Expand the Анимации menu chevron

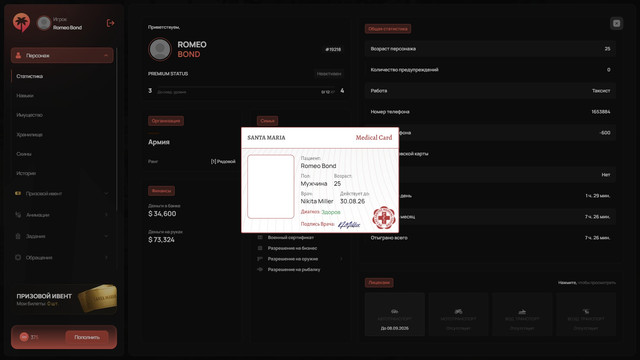pyautogui.click(x=106, y=215)
